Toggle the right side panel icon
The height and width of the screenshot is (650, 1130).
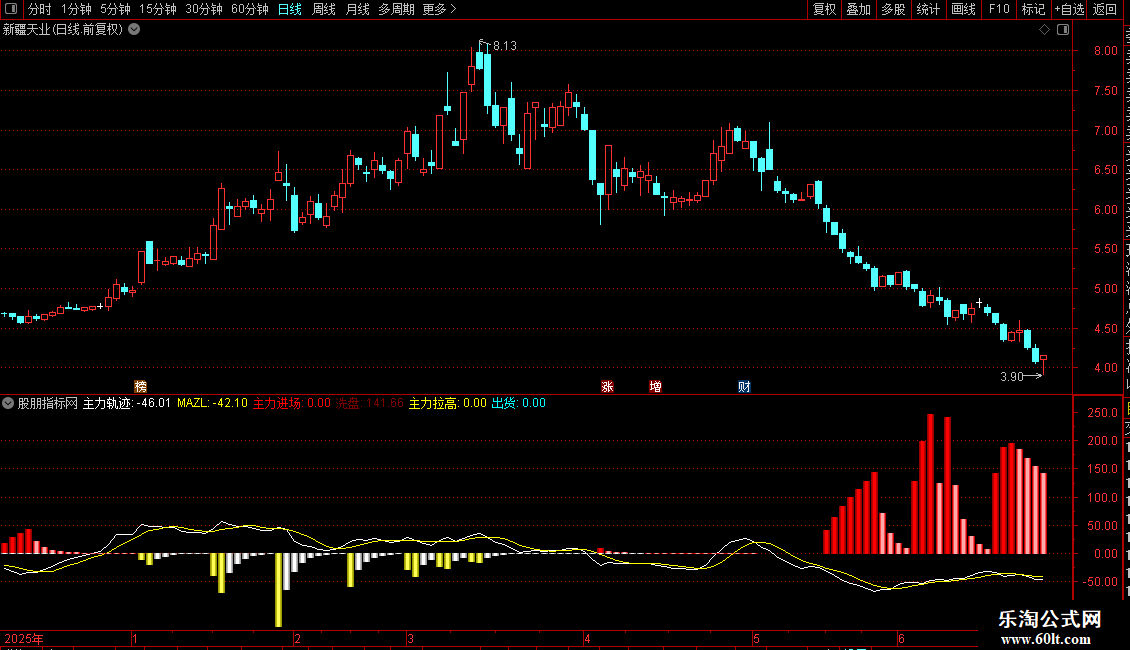coord(1063,30)
